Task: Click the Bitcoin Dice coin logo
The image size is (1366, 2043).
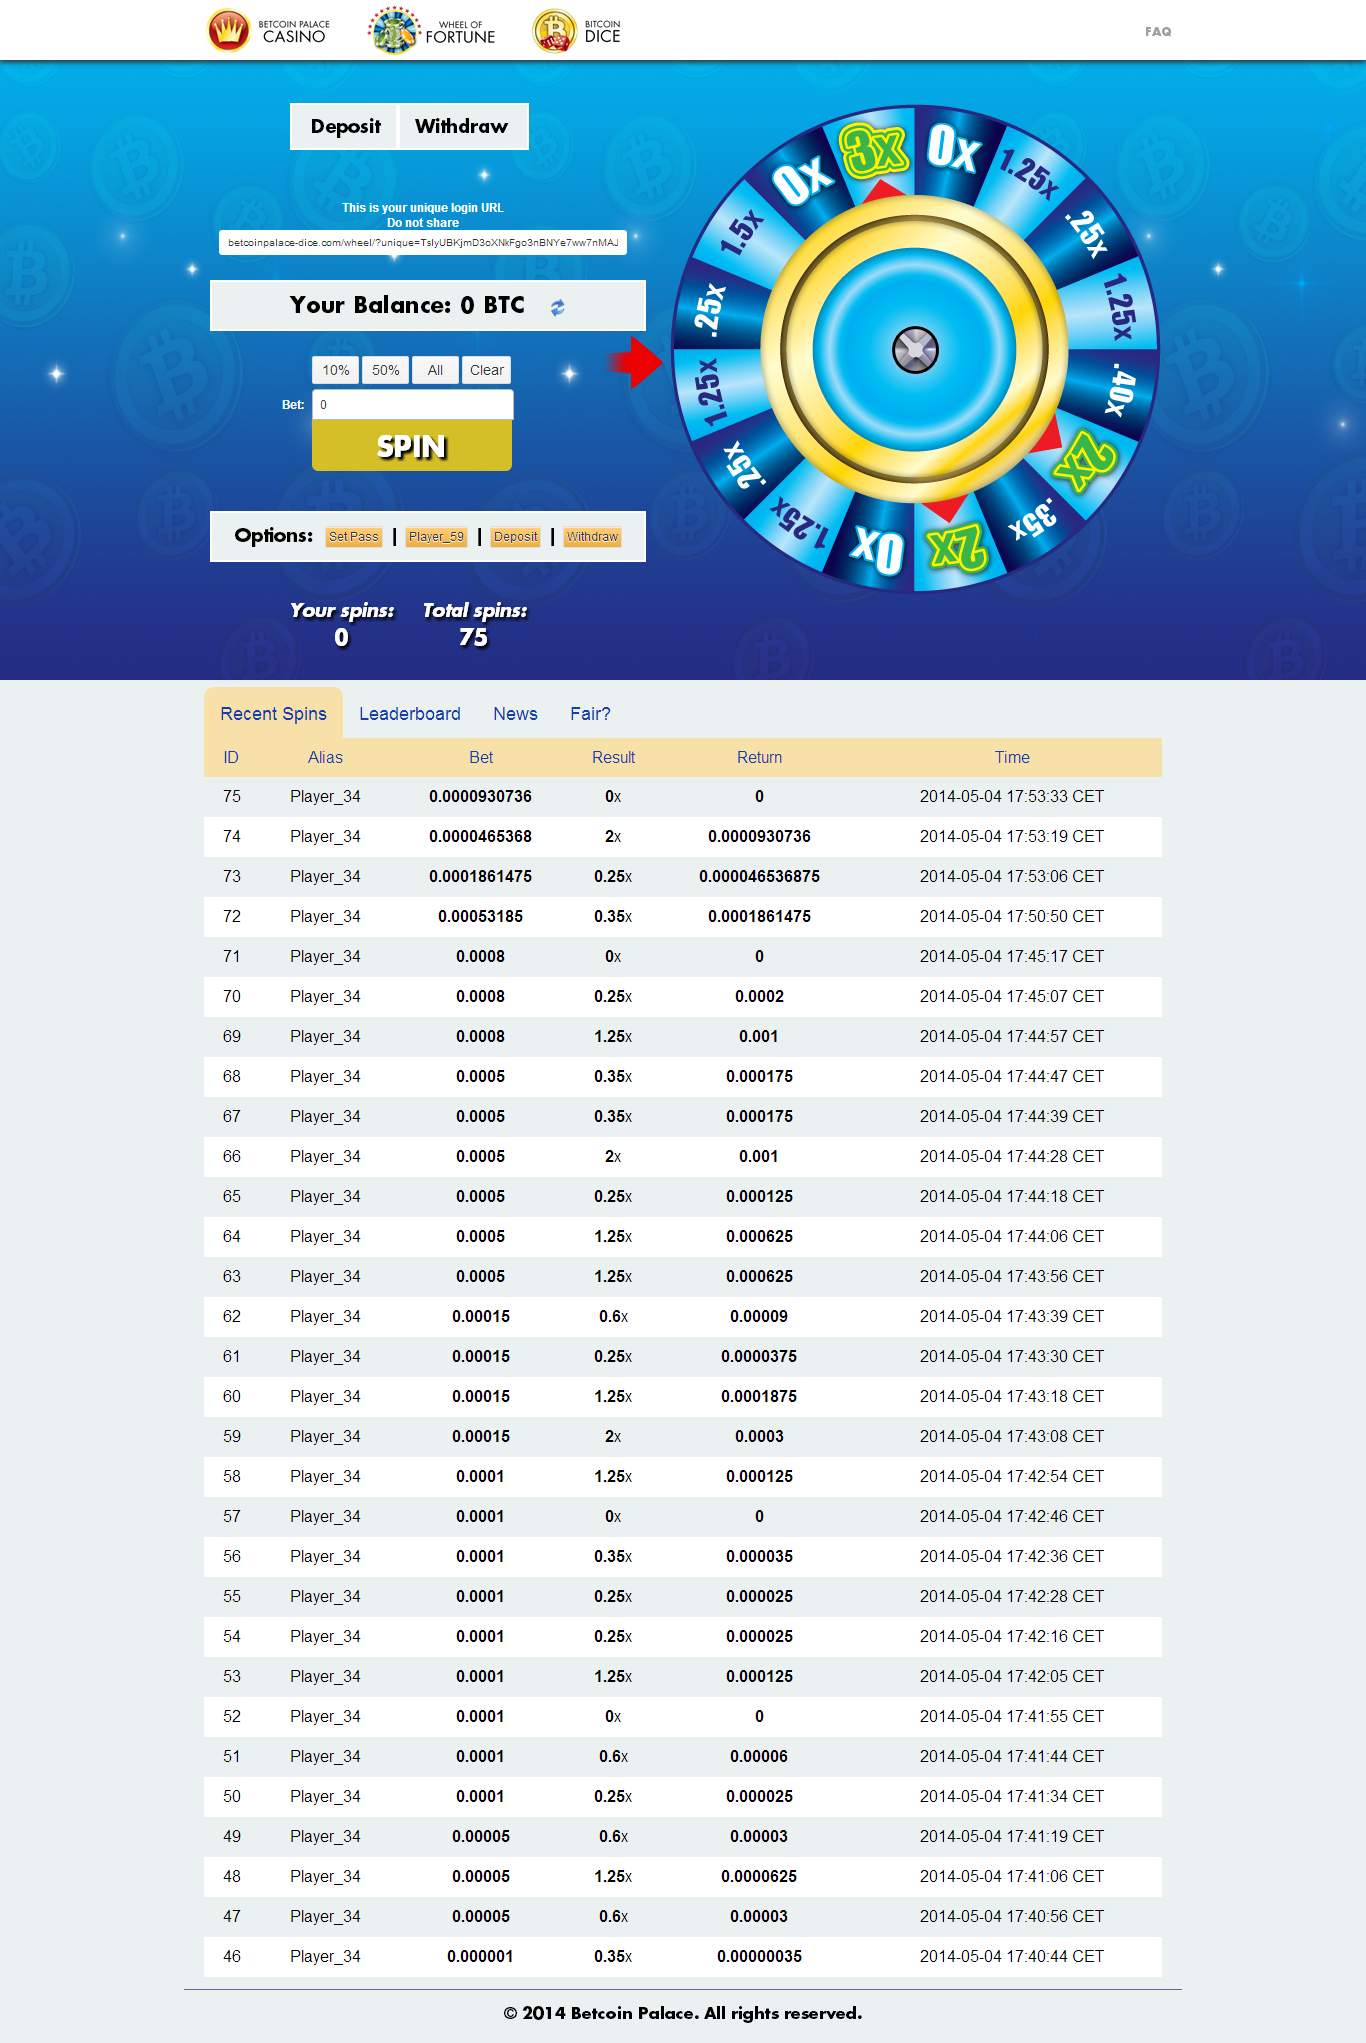Action: [x=554, y=31]
